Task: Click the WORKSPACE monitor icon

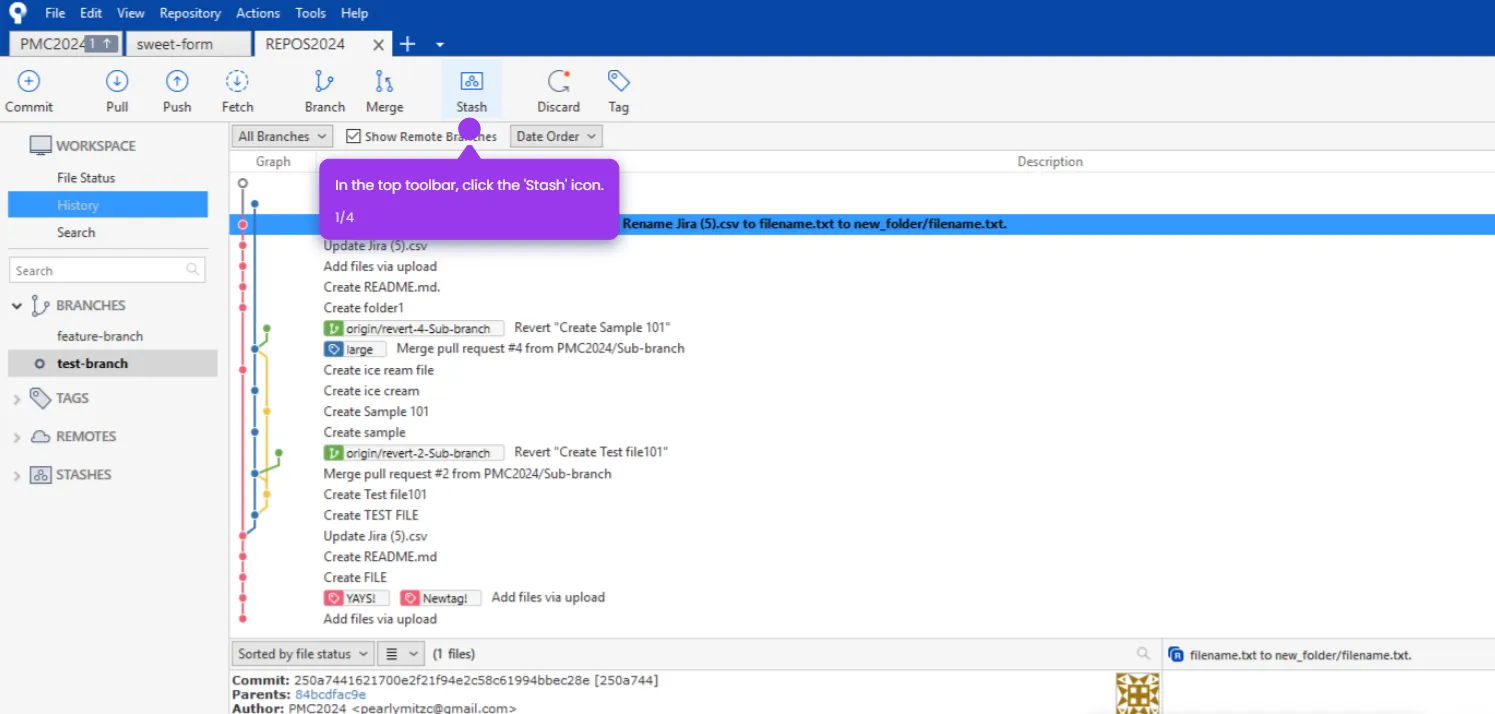Action: pos(40,146)
